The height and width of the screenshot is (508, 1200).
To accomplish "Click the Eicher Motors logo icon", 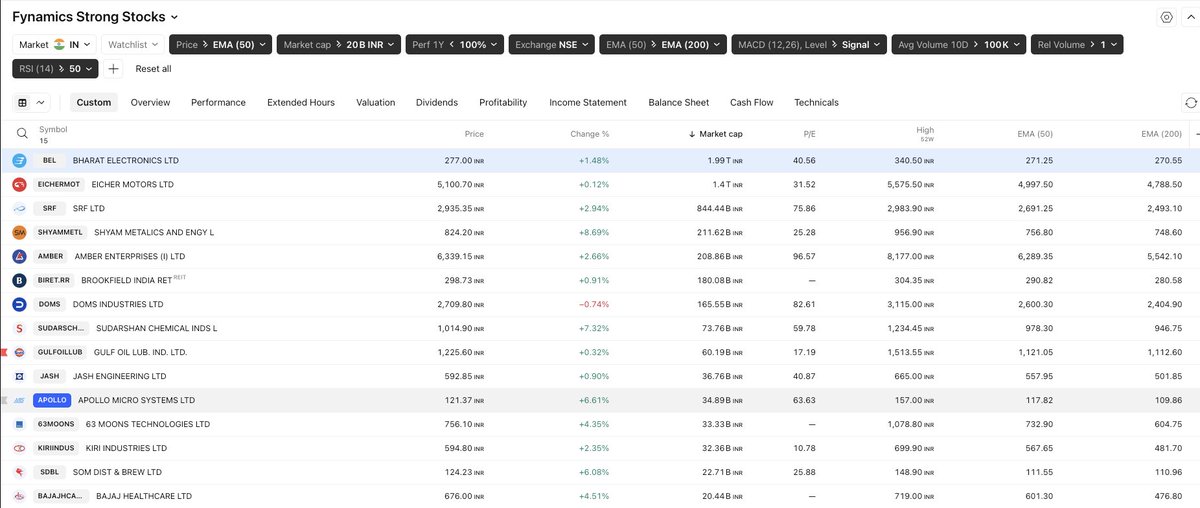I will coord(19,184).
